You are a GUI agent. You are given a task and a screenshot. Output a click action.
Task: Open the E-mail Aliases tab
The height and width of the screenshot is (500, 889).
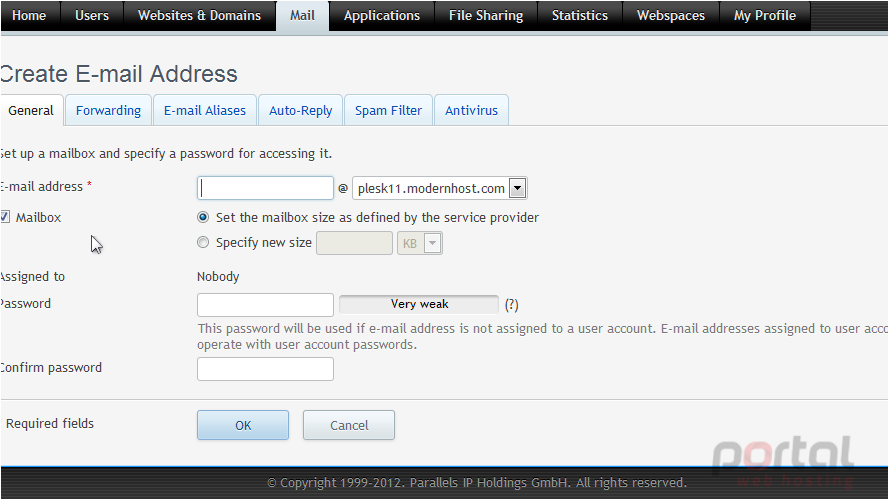pos(205,111)
